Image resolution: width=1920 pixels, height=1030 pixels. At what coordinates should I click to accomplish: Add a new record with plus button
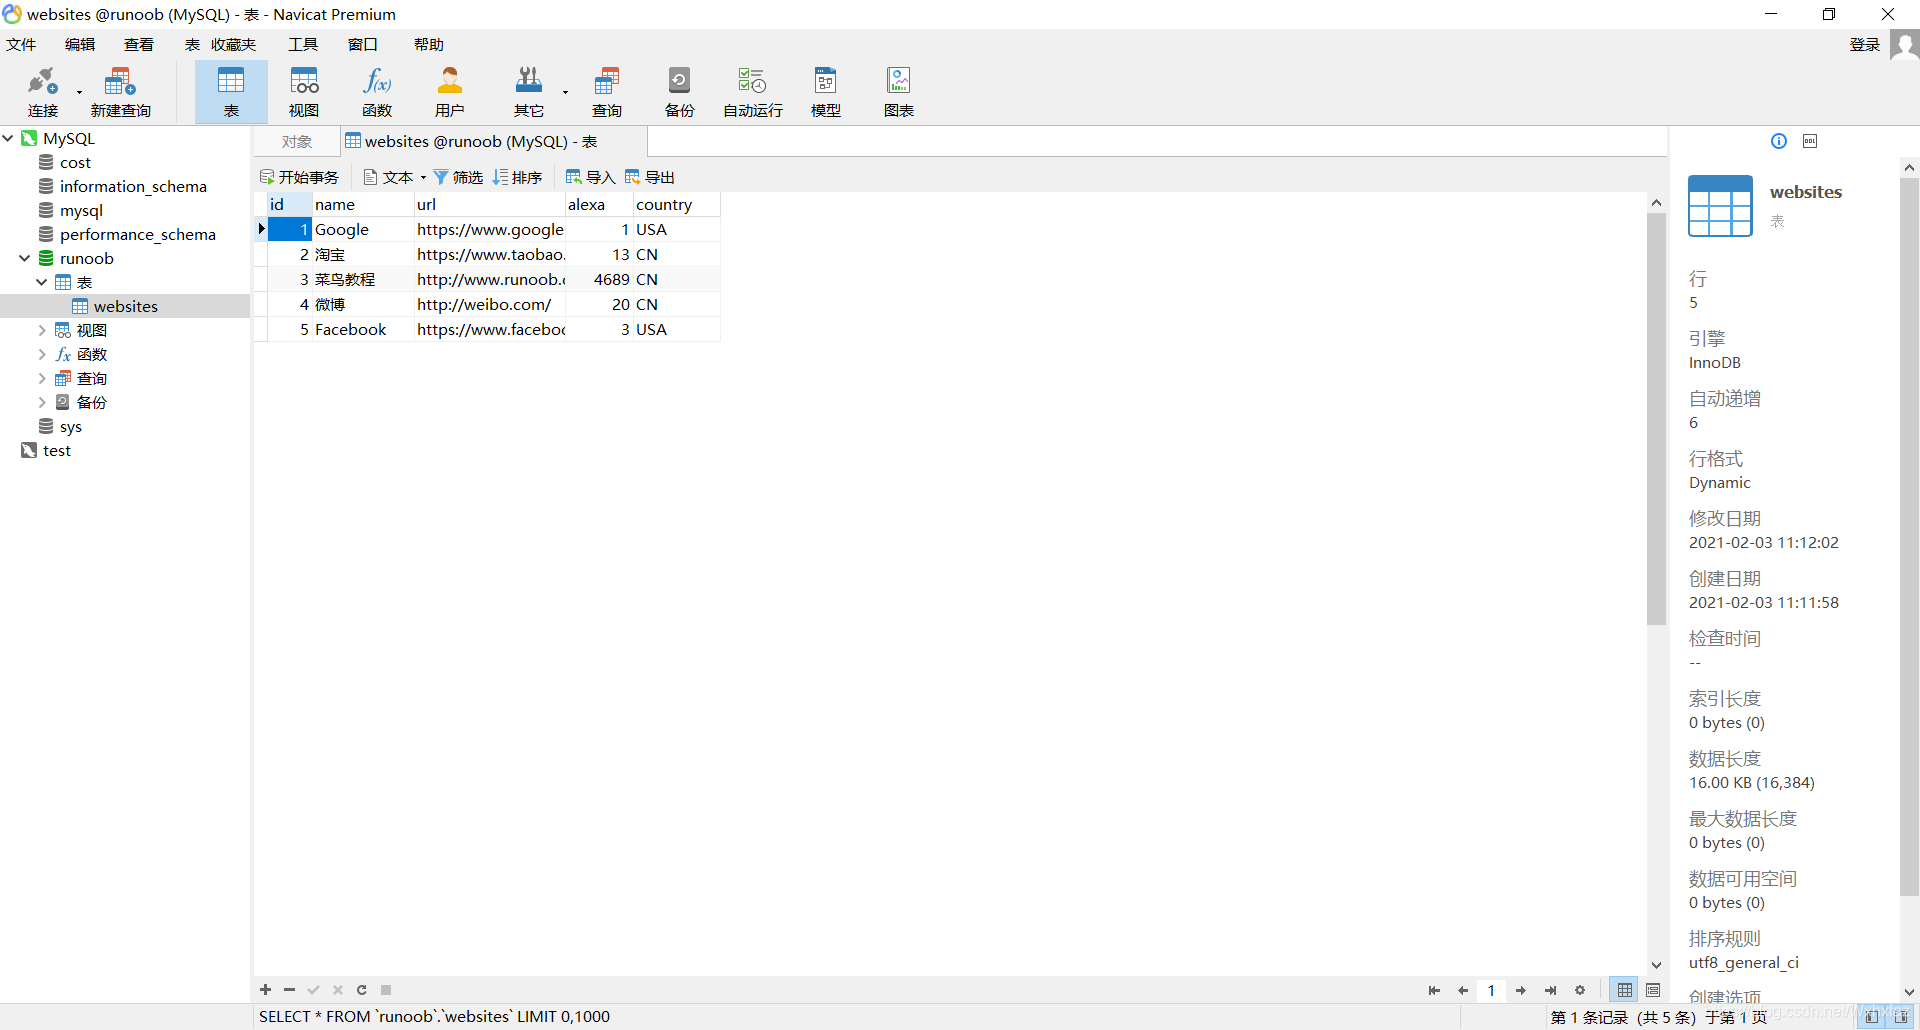pyautogui.click(x=265, y=990)
